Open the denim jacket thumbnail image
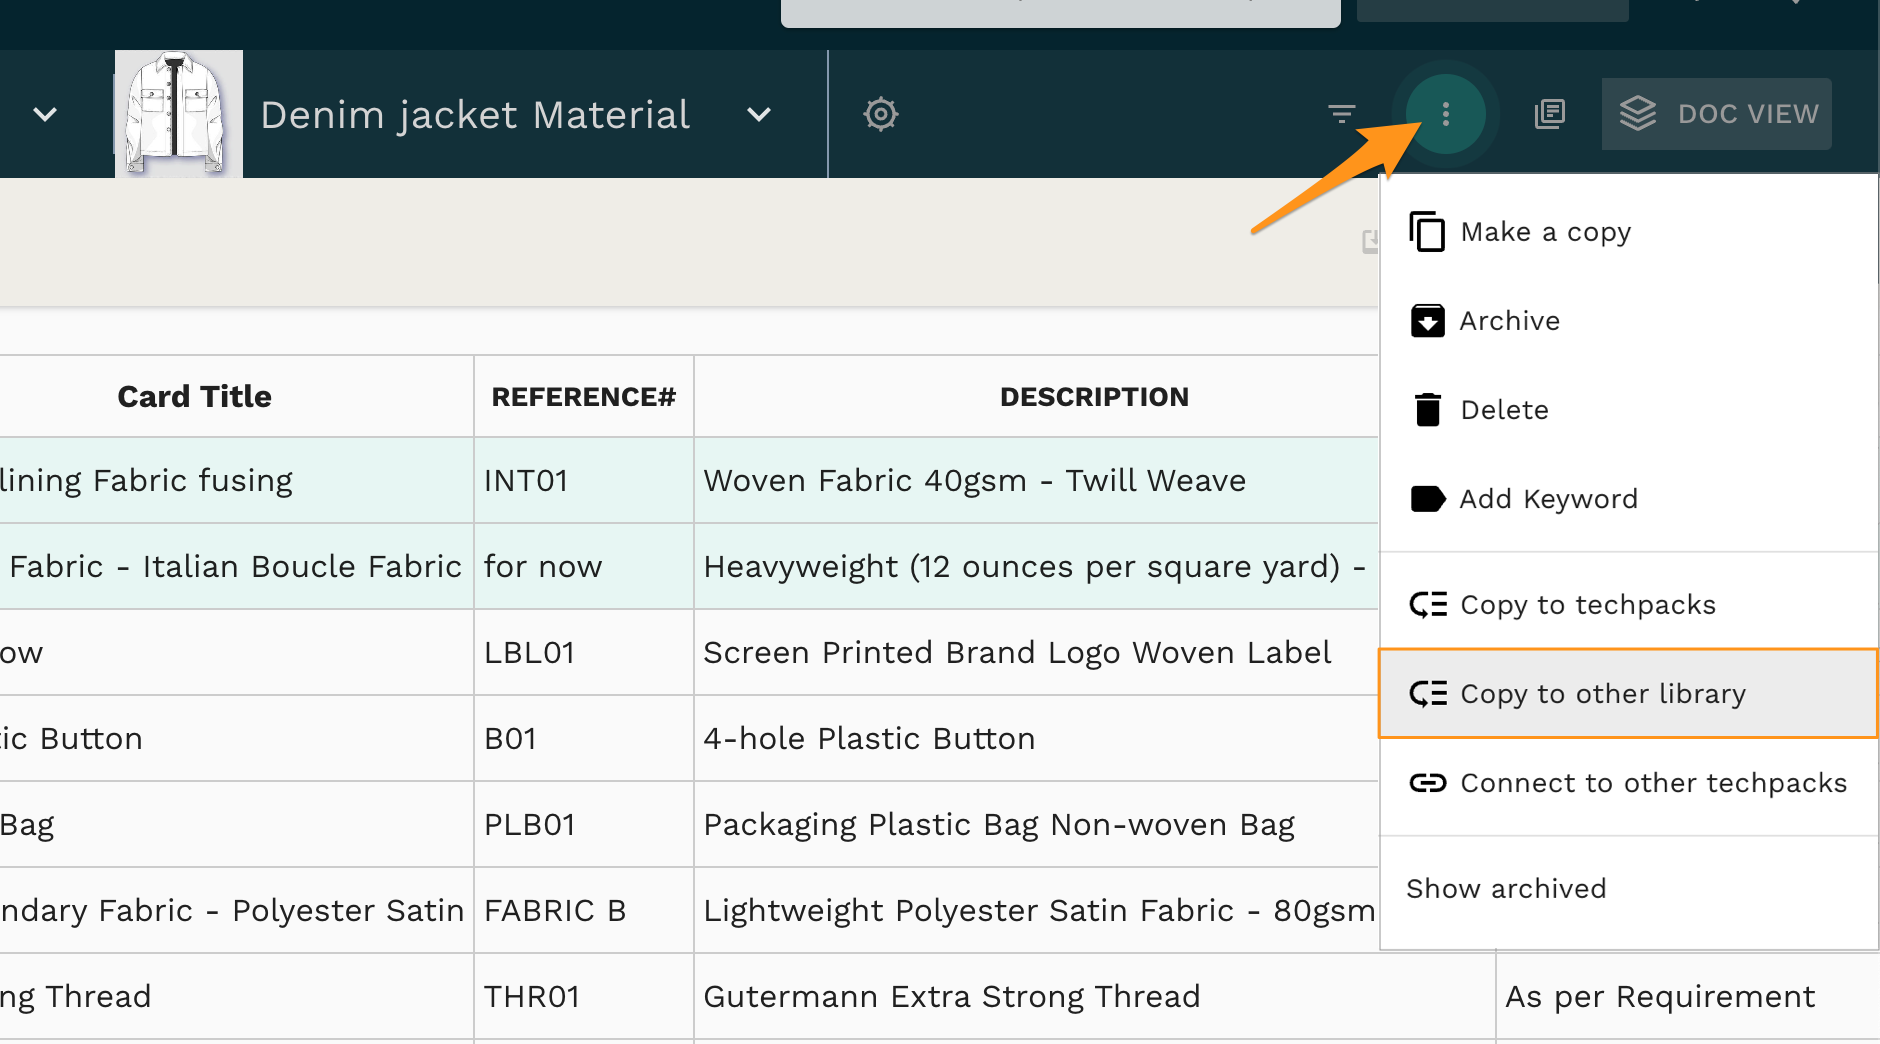 pyautogui.click(x=178, y=114)
